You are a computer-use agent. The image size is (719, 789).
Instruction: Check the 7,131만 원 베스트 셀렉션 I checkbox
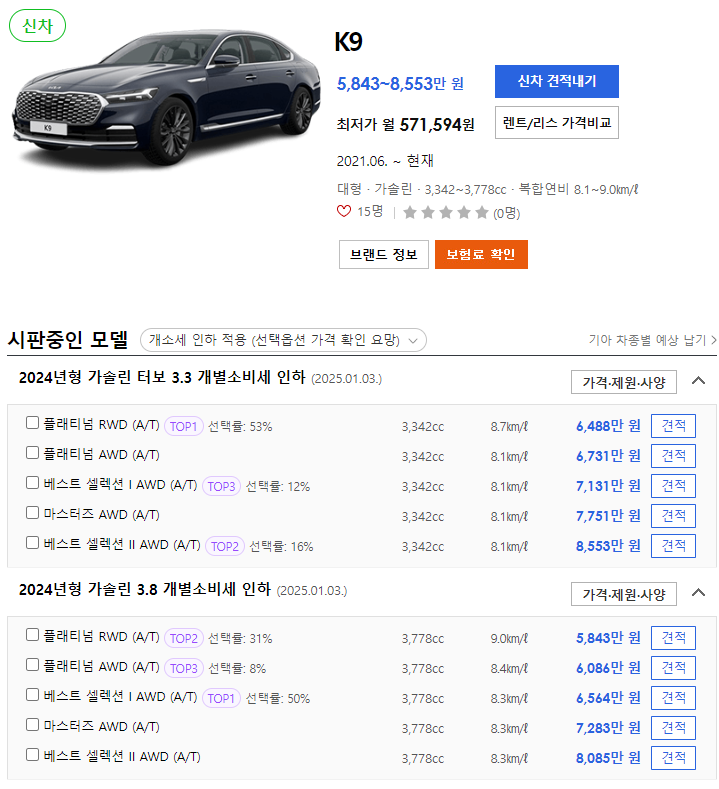tap(32, 483)
